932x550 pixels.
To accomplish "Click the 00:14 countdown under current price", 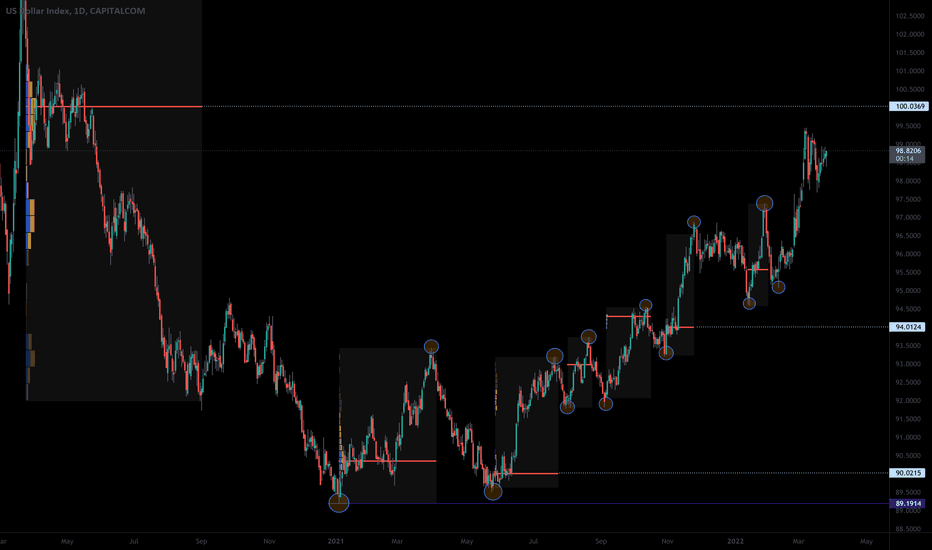I will point(905,159).
